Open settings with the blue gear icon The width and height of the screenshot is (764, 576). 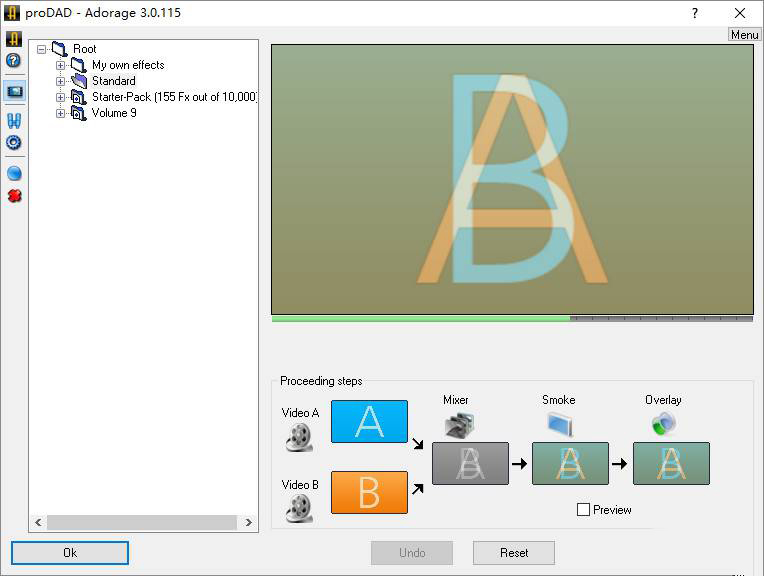(14, 143)
